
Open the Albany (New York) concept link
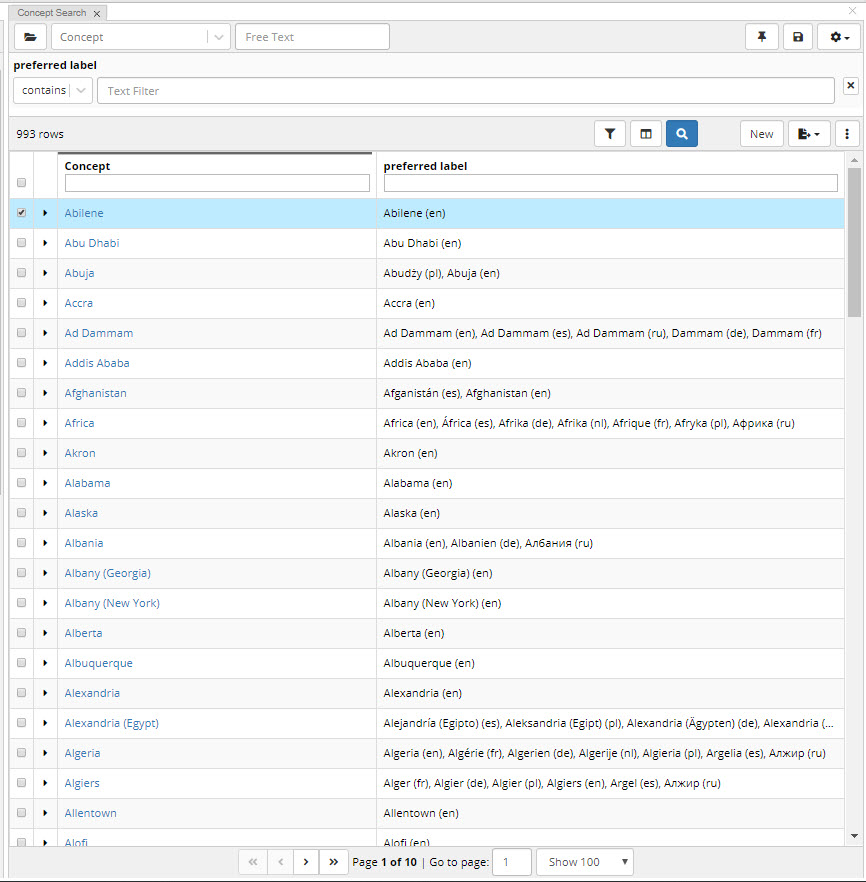(112, 603)
